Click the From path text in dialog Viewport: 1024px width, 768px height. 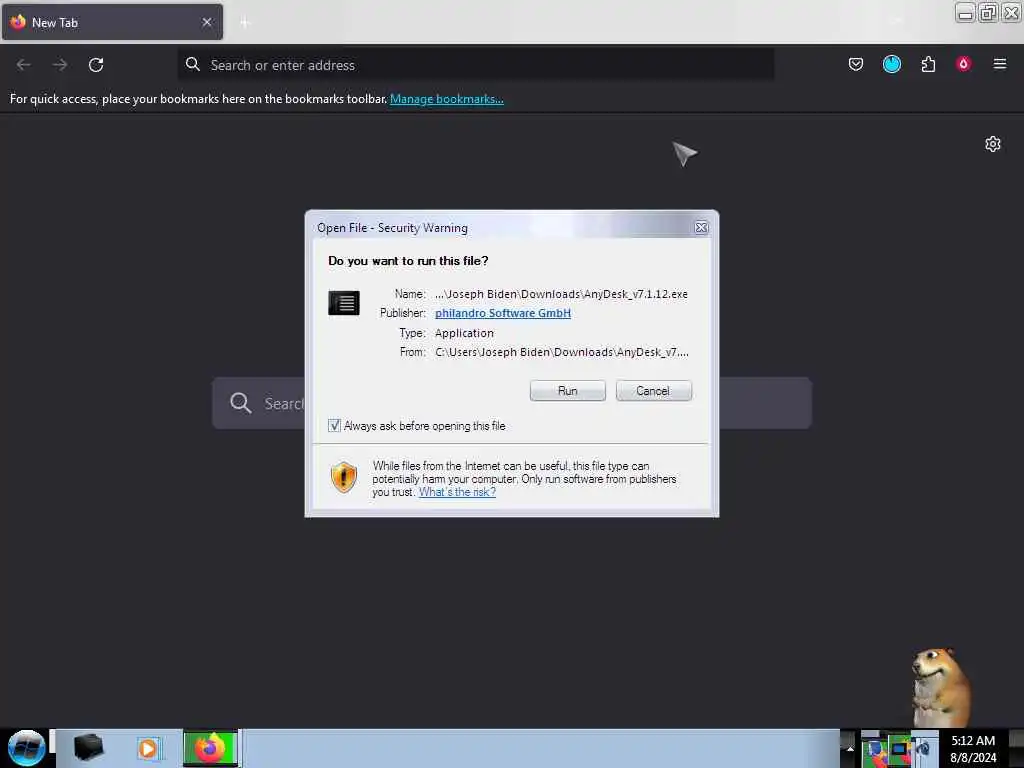pyautogui.click(x=562, y=352)
